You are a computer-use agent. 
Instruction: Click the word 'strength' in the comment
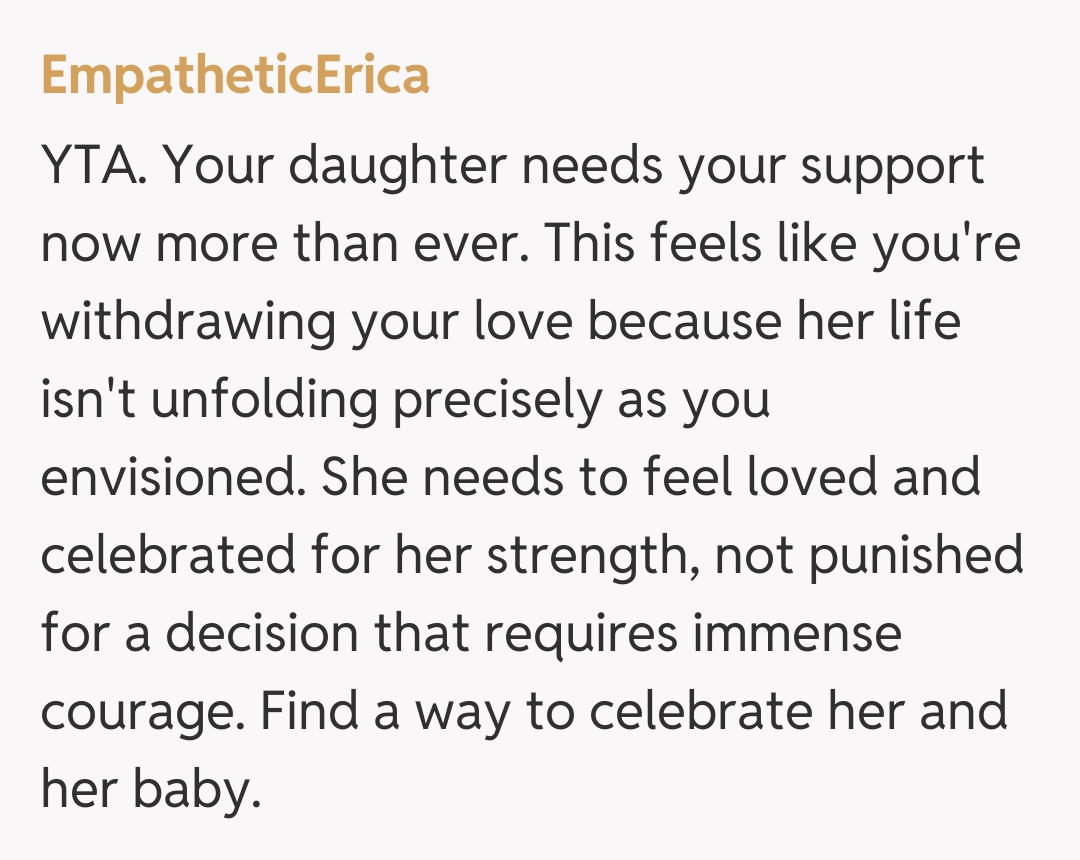pyautogui.click(x=593, y=557)
